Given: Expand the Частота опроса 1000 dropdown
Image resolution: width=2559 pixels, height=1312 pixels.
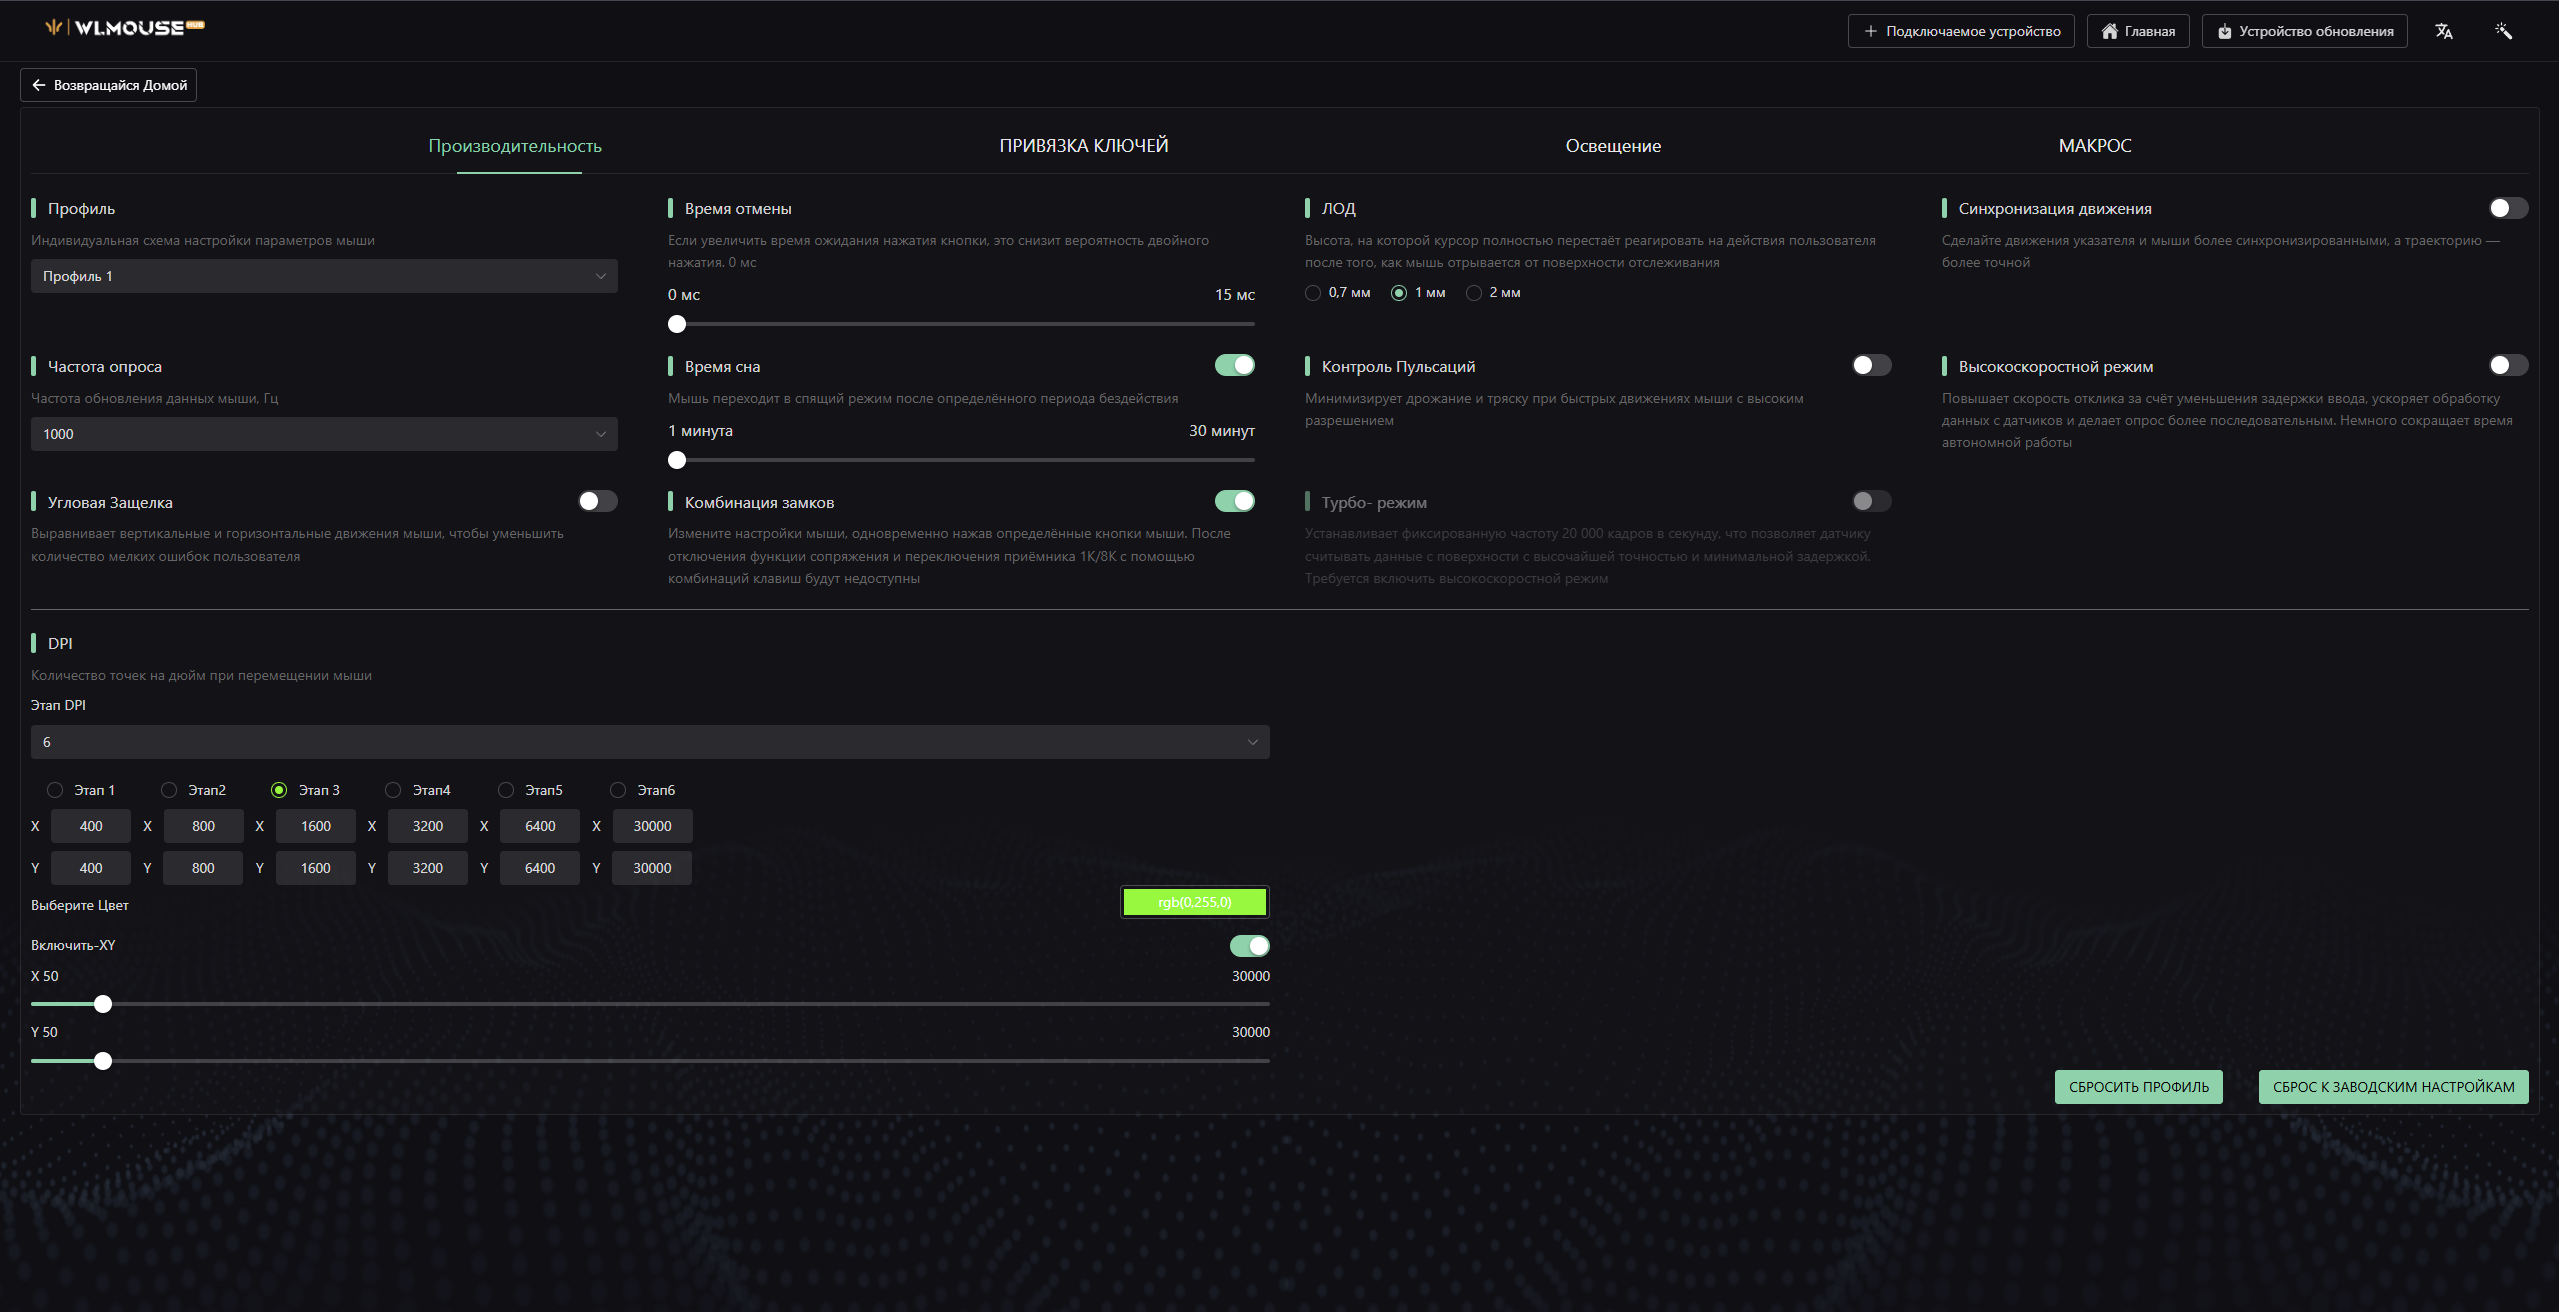Looking at the screenshot, I should (323, 434).
